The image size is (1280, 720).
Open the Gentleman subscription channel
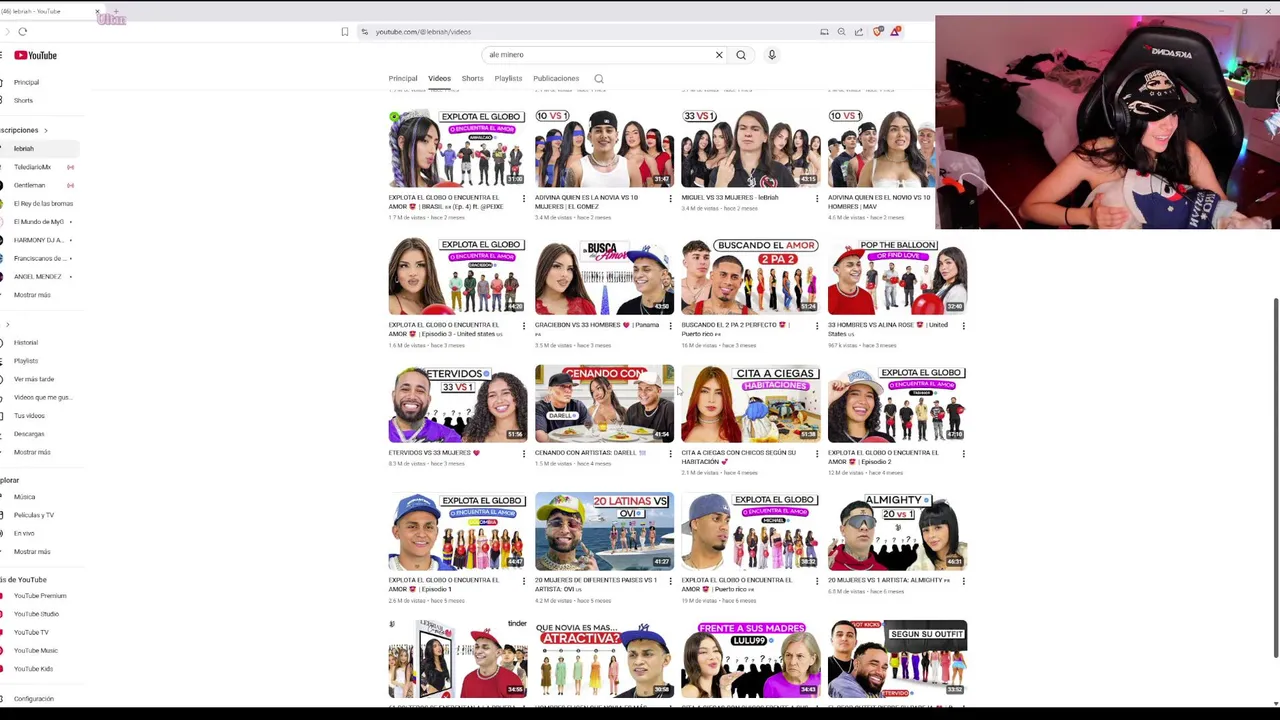(x=29, y=185)
